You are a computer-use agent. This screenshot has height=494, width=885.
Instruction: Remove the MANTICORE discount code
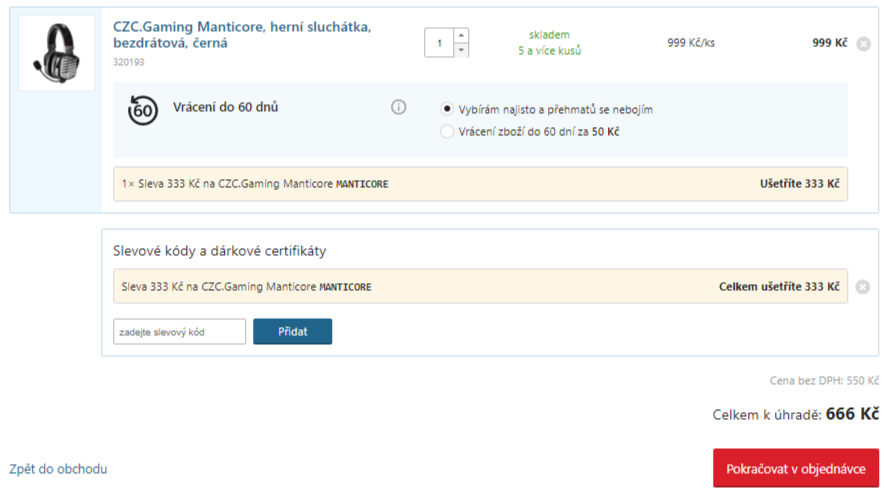pos(862,287)
